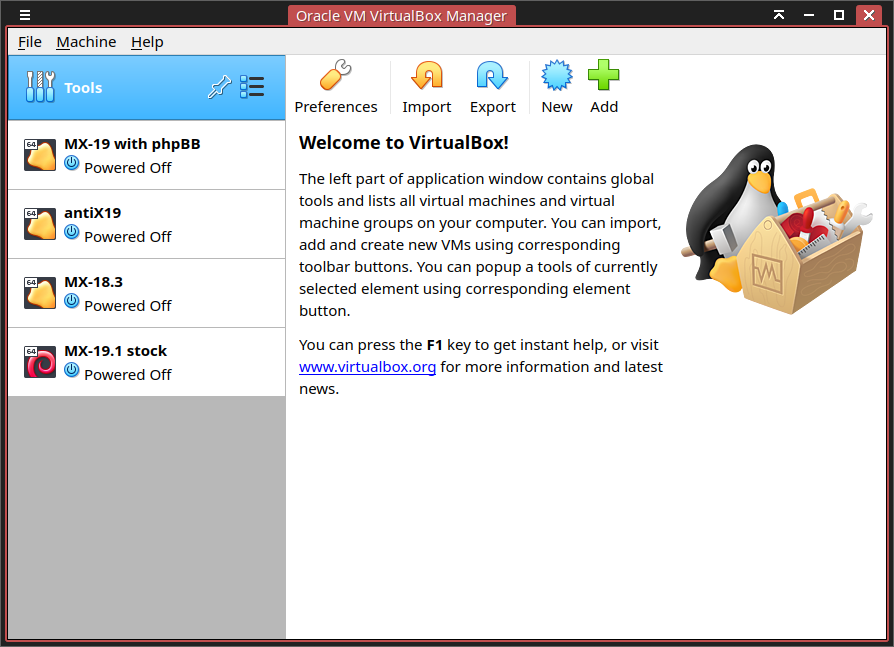
Task: Click the Welcome to VirtualBox! heading
Action: [x=404, y=143]
